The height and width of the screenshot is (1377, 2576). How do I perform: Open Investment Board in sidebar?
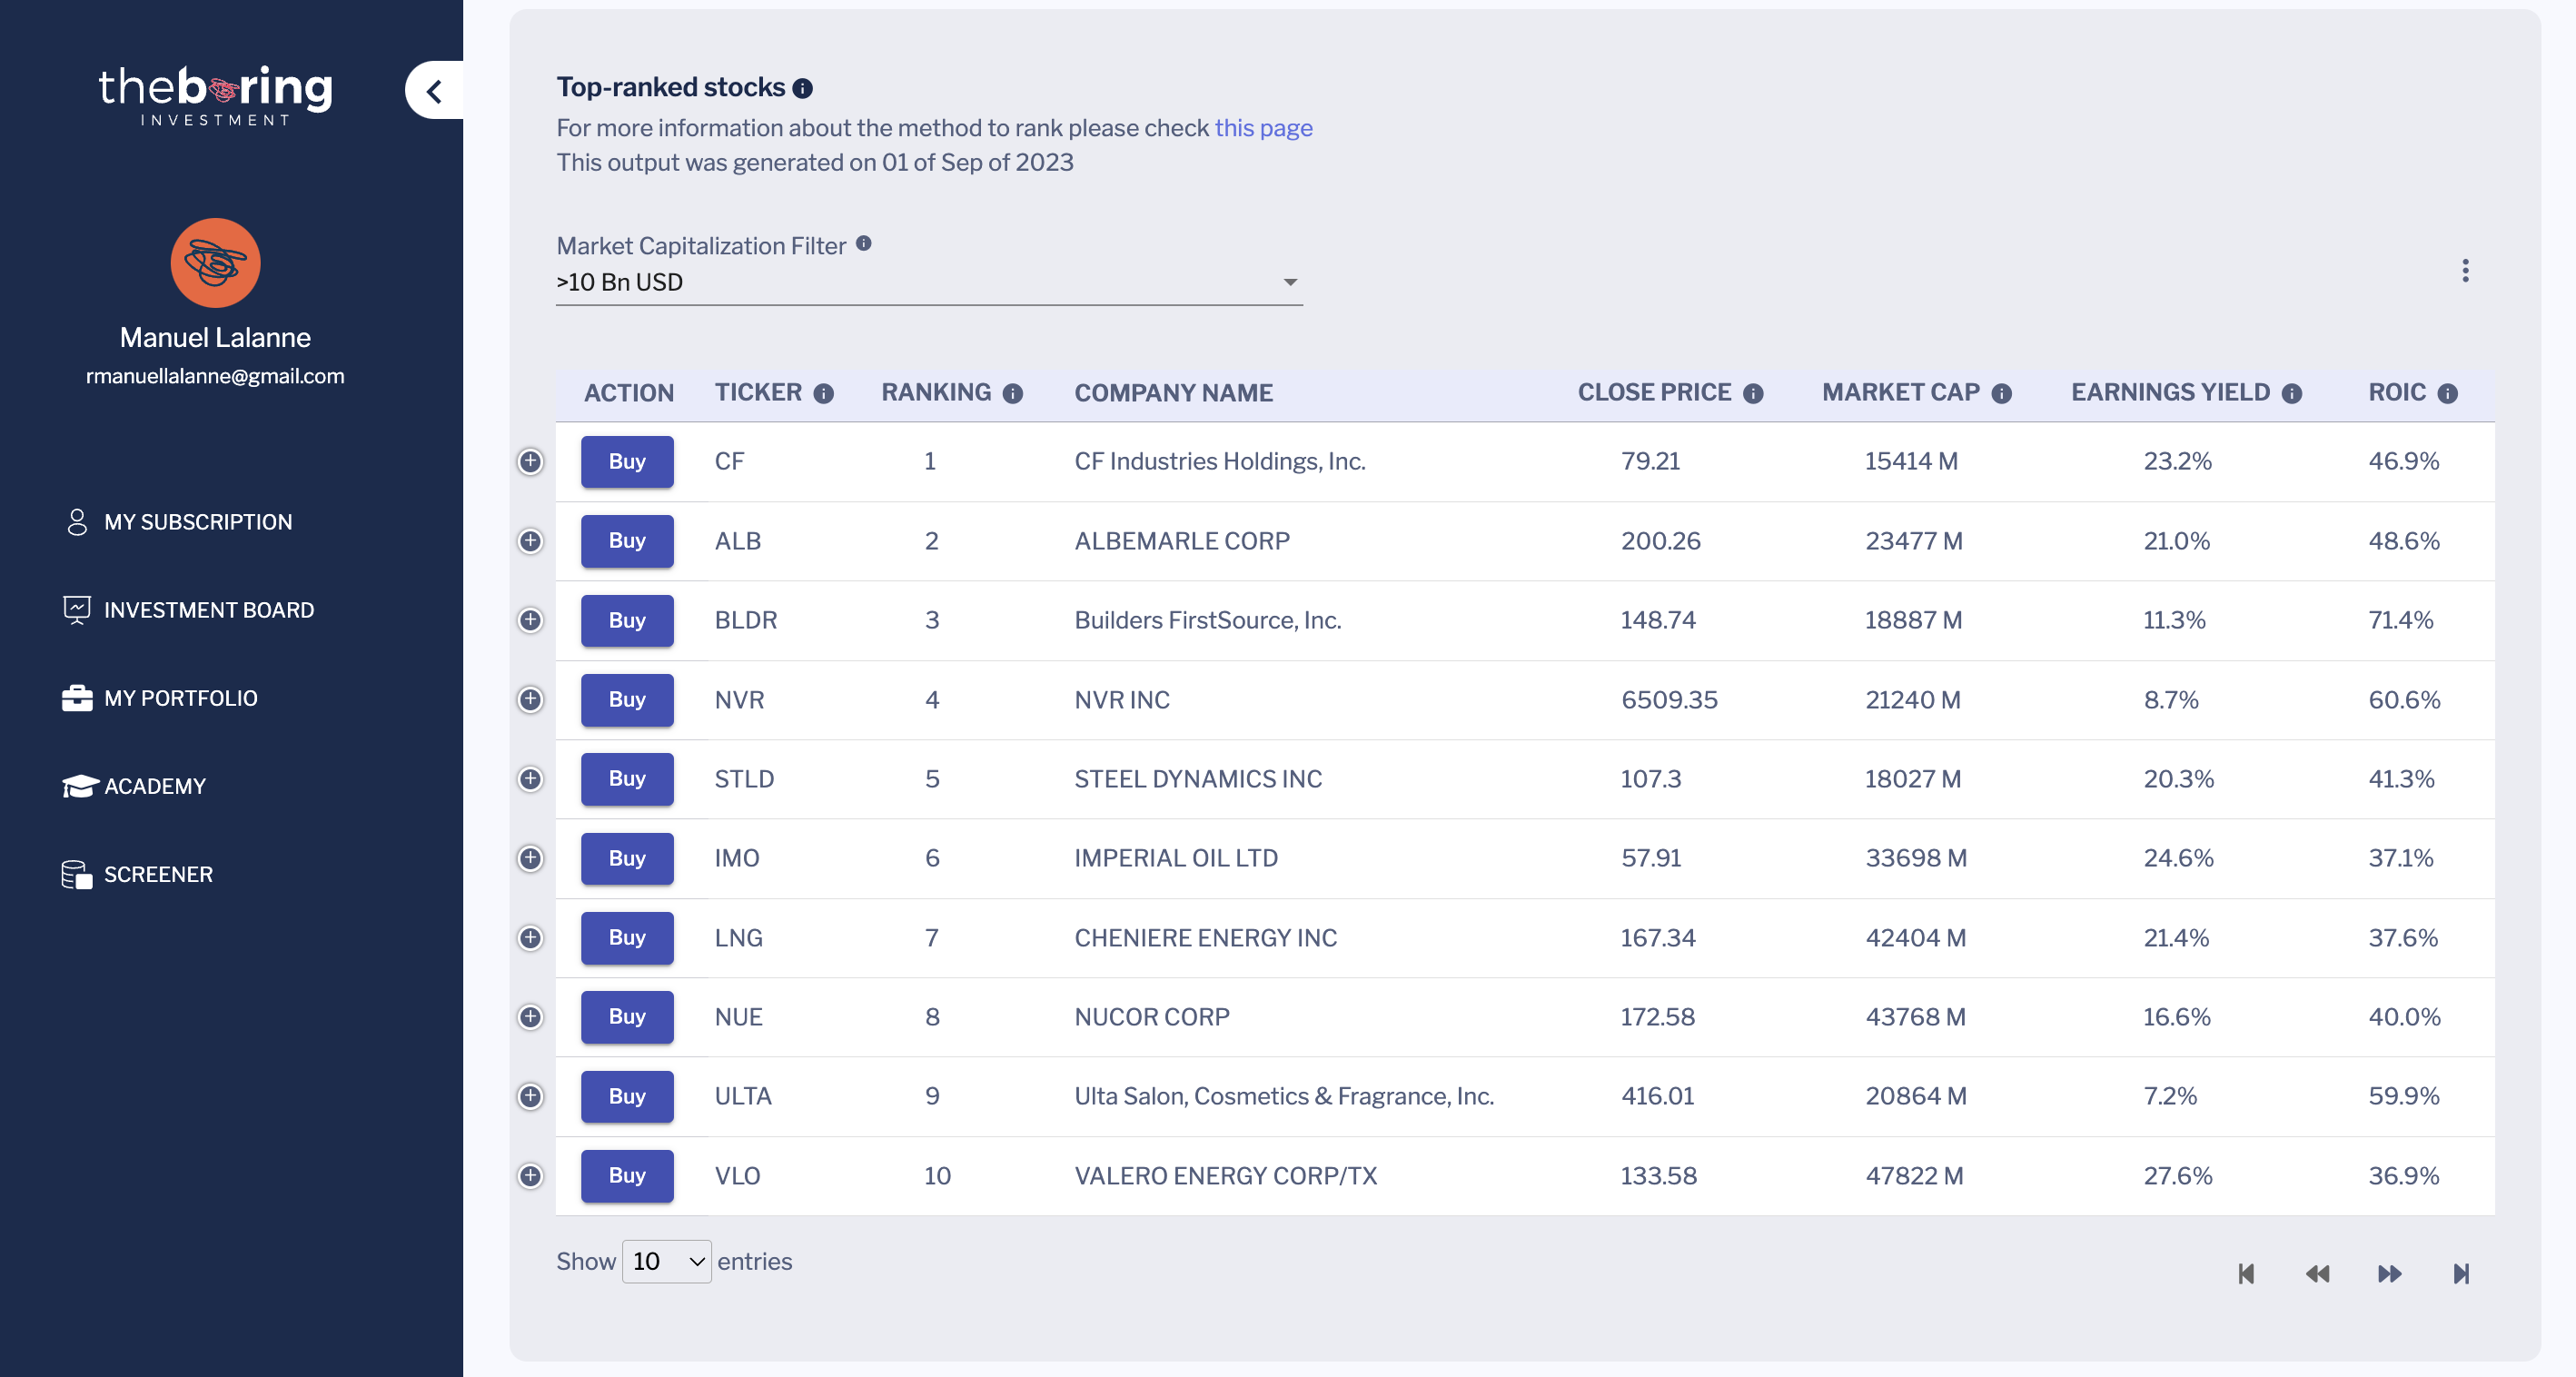(190, 610)
